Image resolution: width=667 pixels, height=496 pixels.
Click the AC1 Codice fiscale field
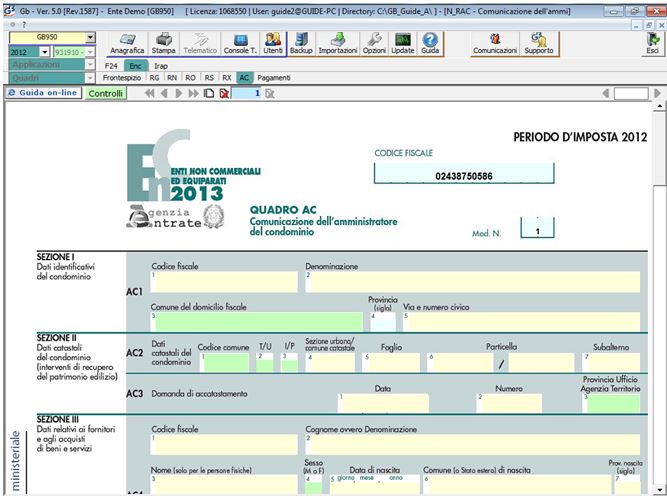pyautogui.click(x=224, y=282)
